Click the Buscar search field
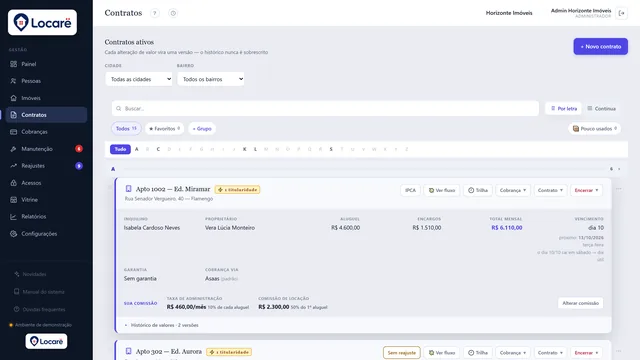The width and height of the screenshot is (640, 360). tap(325, 109)
